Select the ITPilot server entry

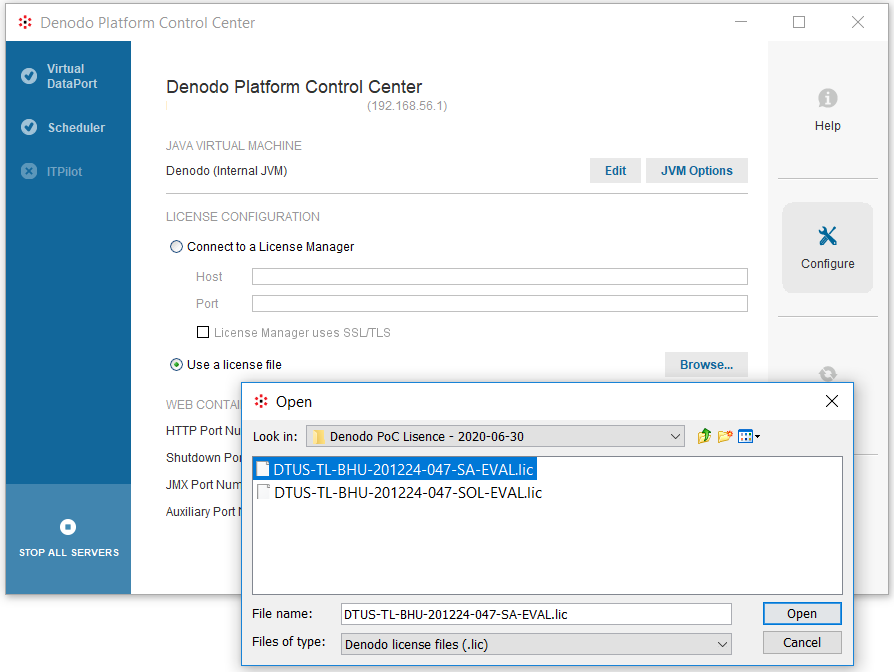click(x=52, y=171)
